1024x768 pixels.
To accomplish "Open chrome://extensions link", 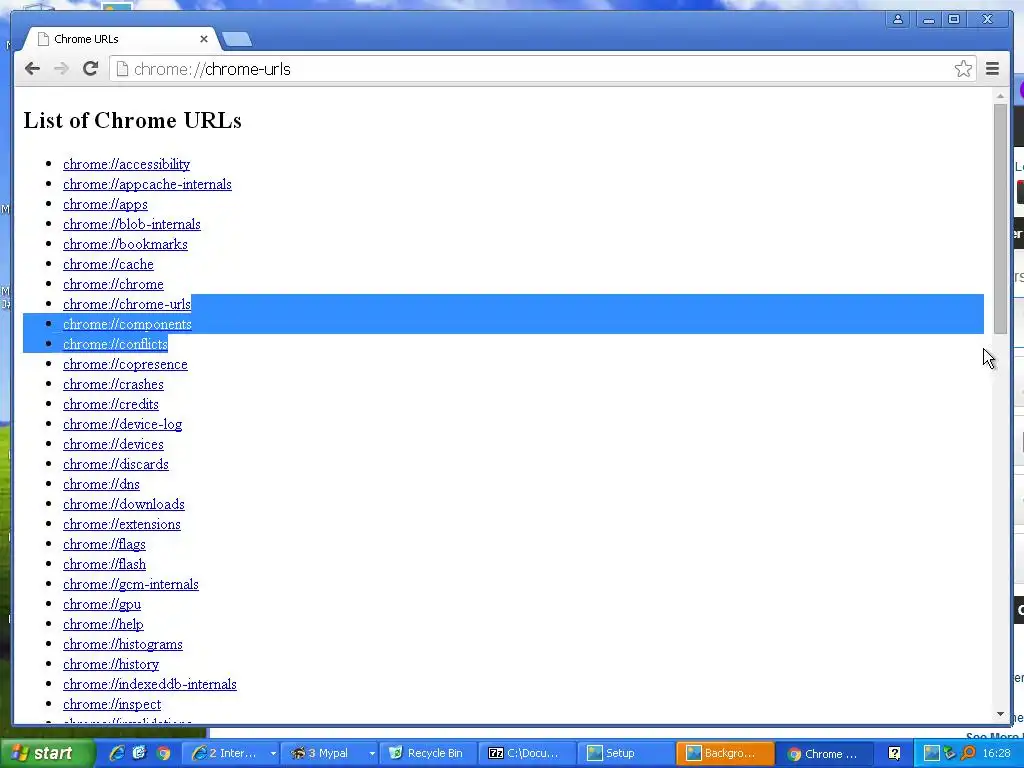I will point(122,524).
